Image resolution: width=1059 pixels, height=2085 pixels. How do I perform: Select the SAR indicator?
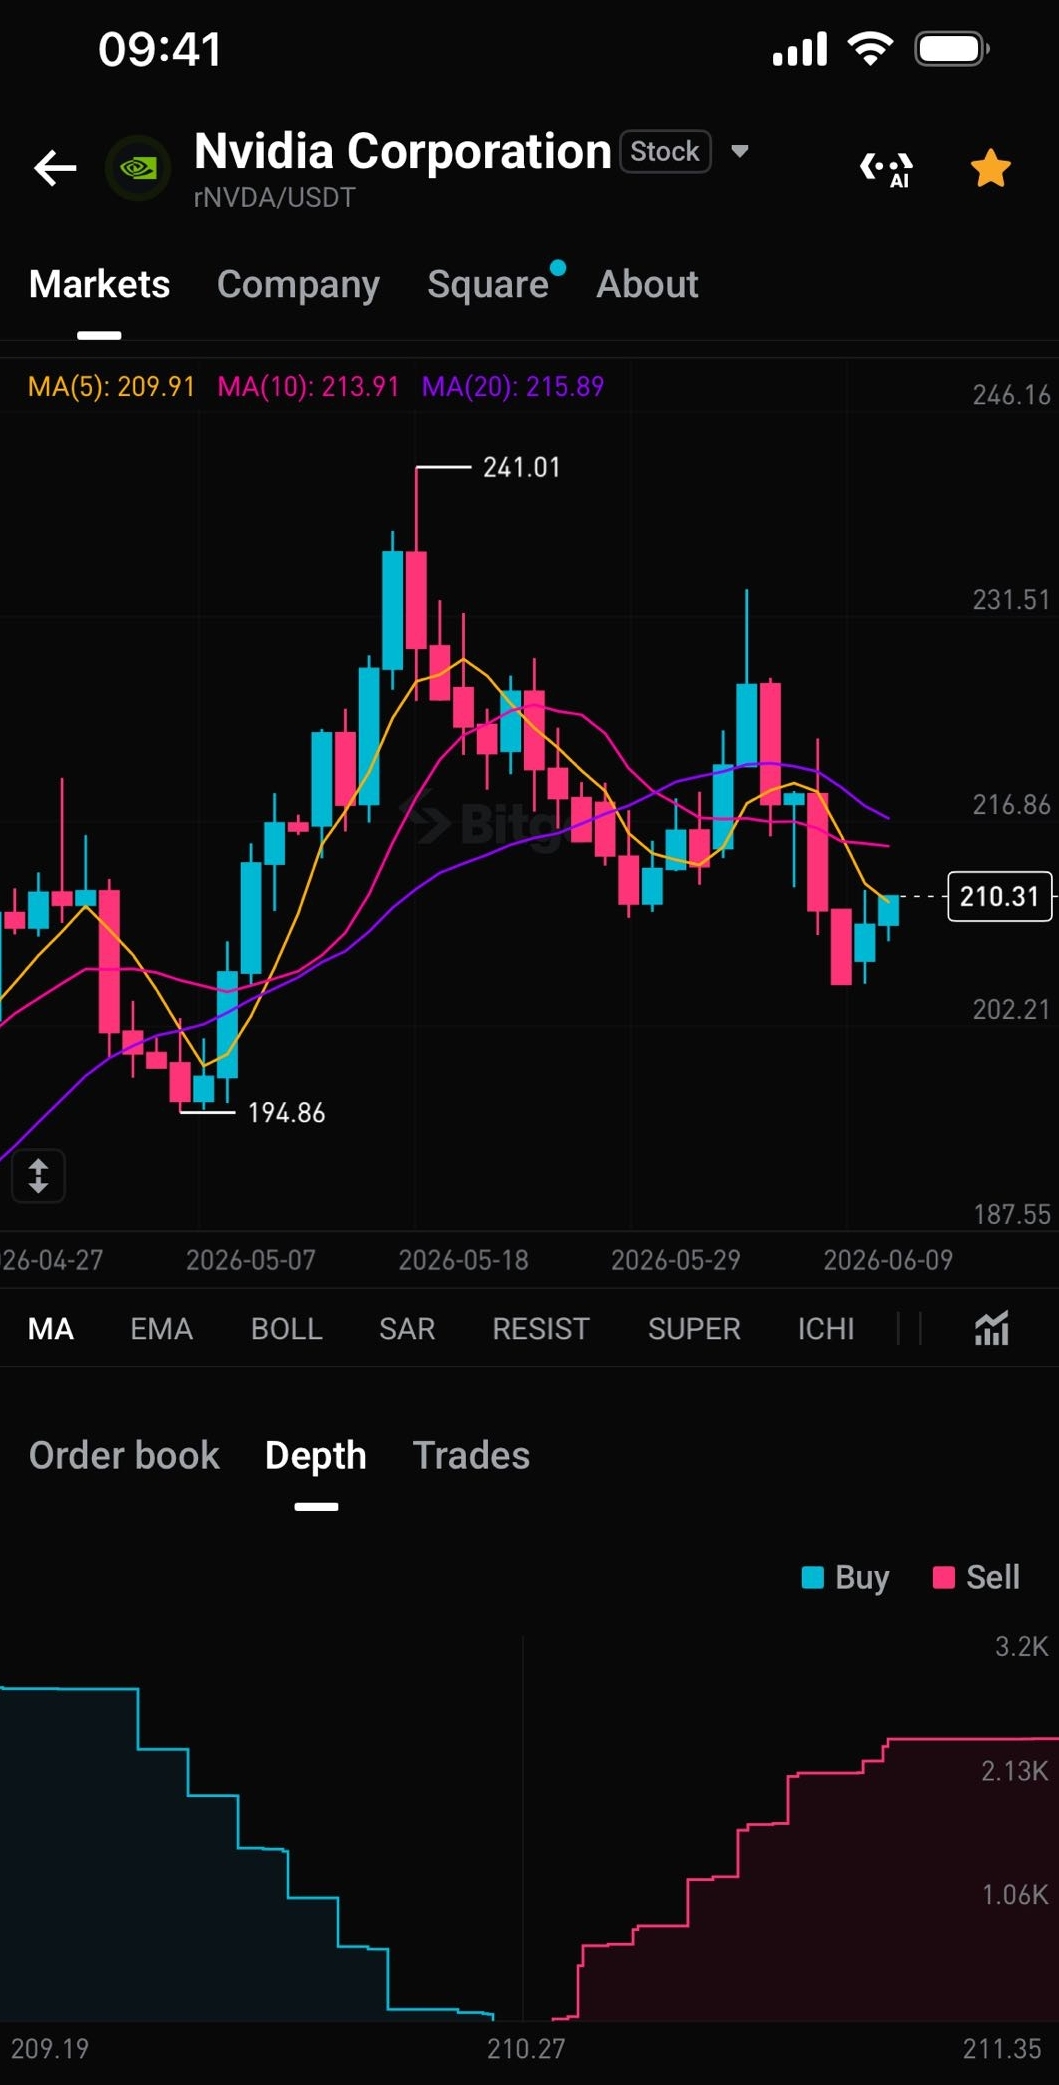[407, 1329]
